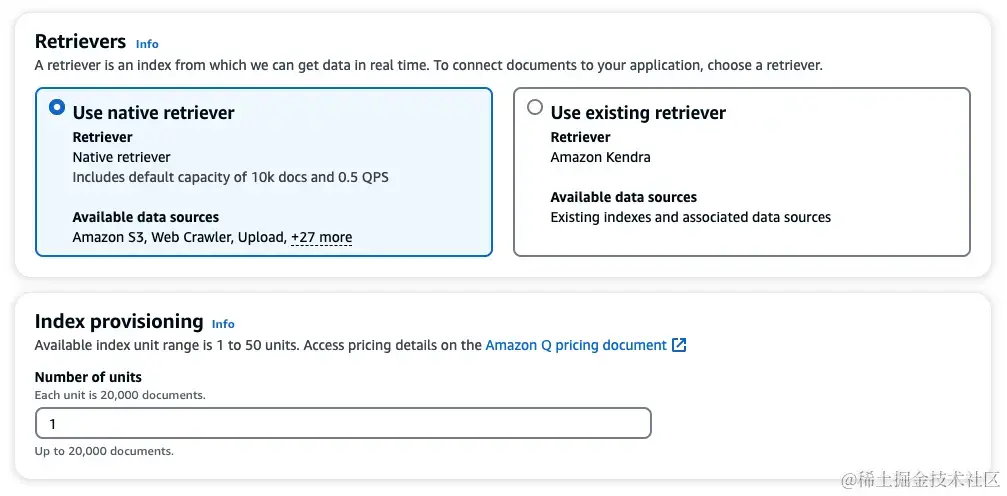1007x496 pixels.
Task: Open Info link next to Retrievers heading
Action: pos(147,44)
